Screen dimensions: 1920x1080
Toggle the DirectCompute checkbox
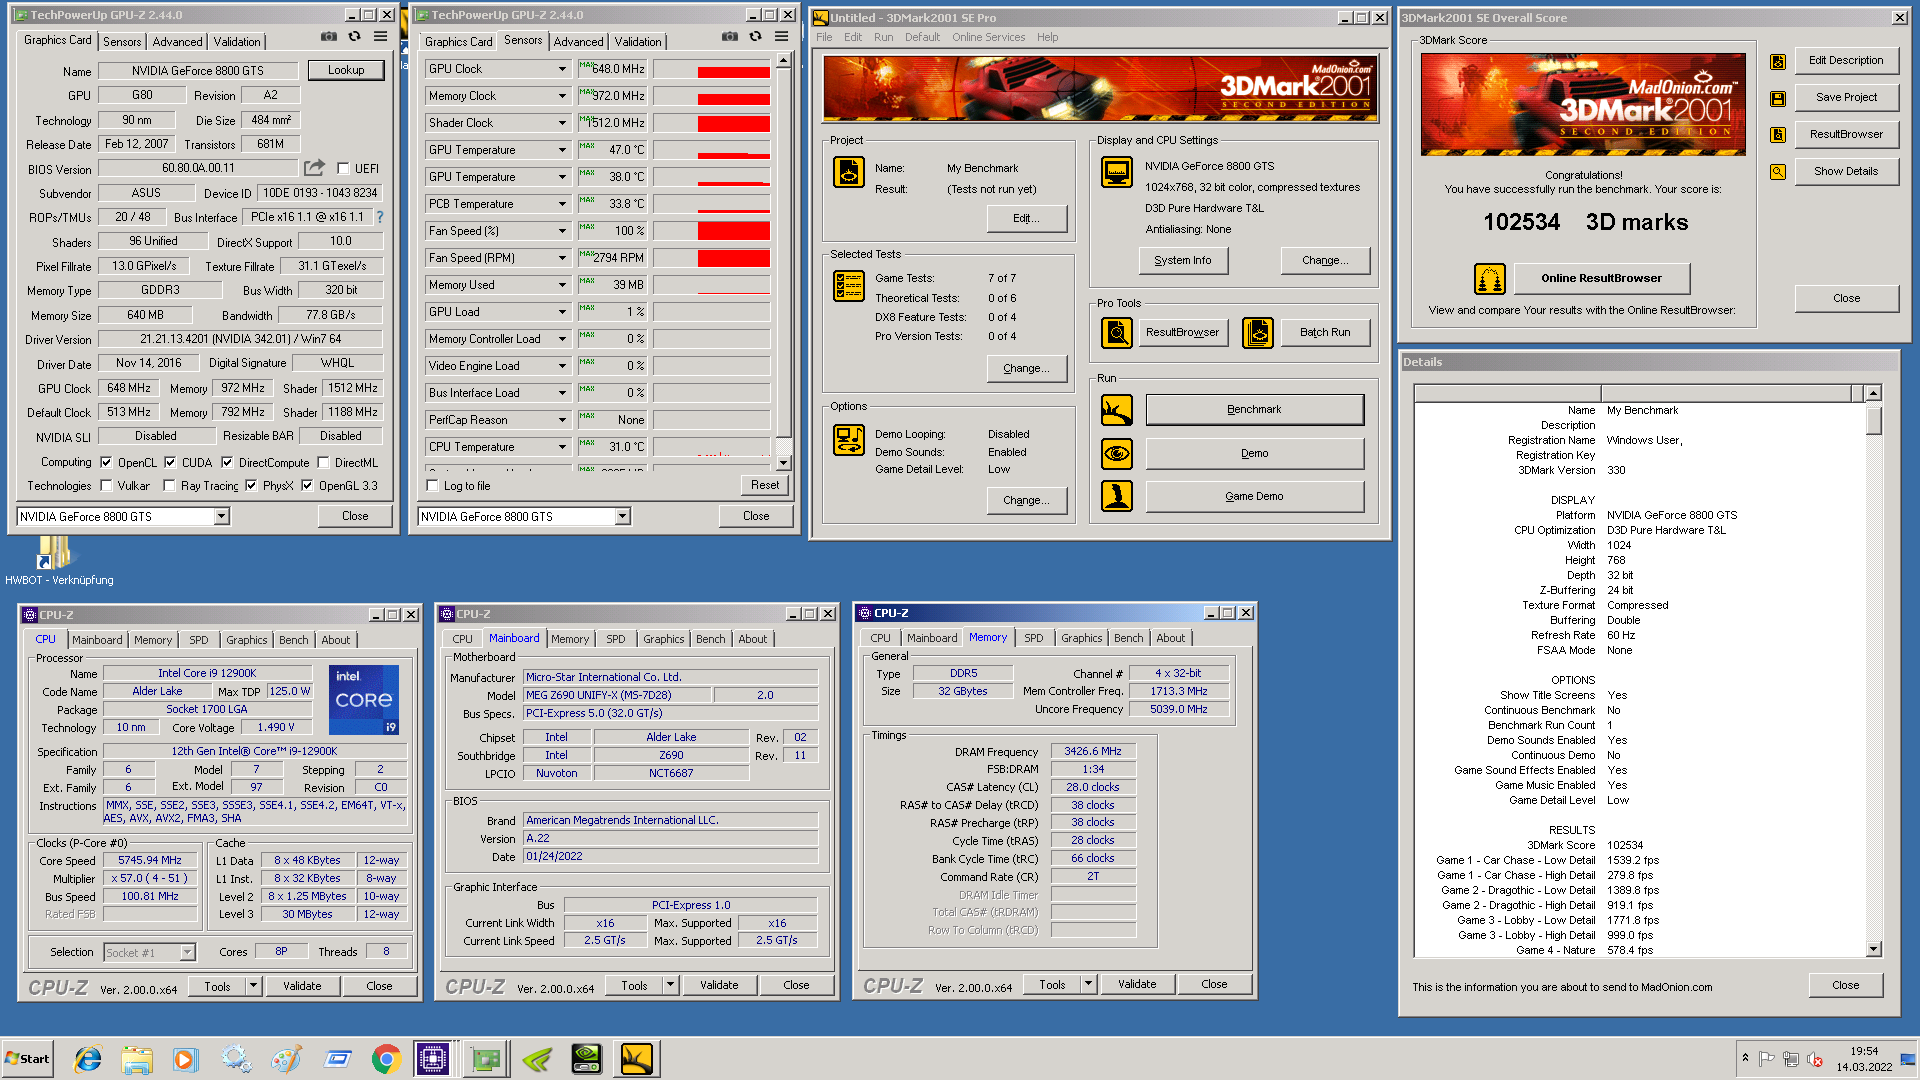(227, 463)
